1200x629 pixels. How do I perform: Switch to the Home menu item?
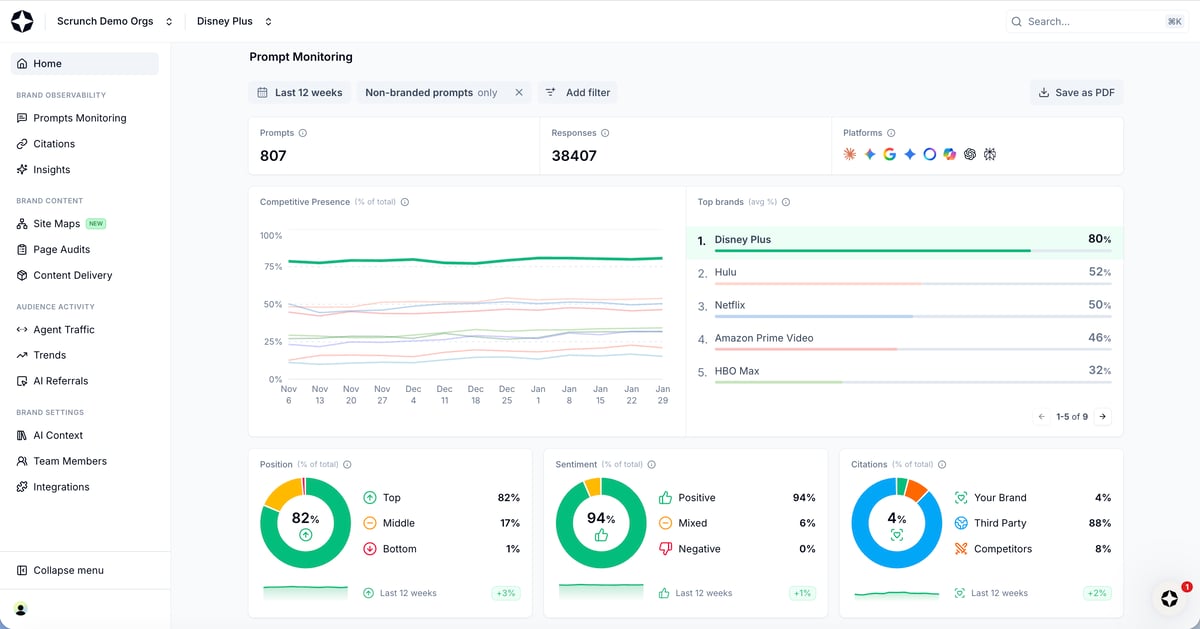(x=45, y=63)
